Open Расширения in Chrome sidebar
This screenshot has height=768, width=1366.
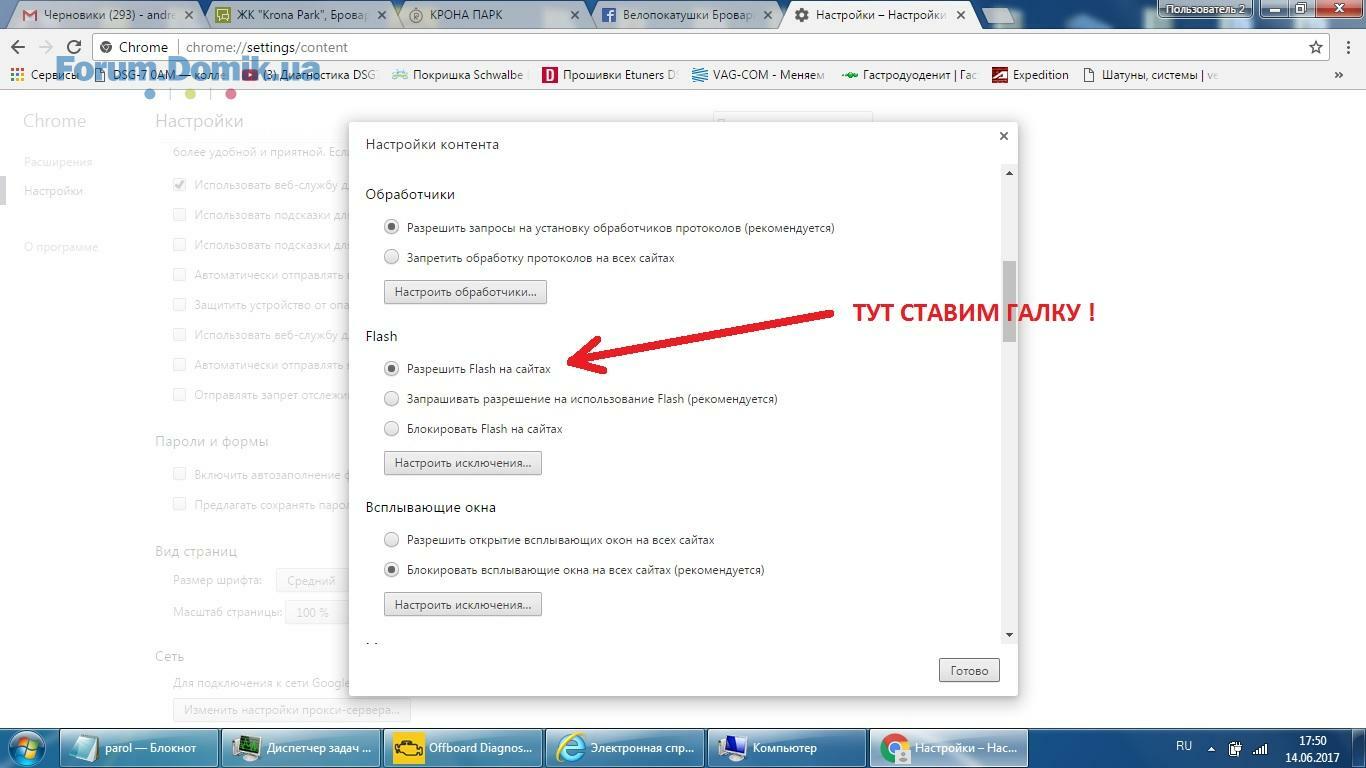58,162
